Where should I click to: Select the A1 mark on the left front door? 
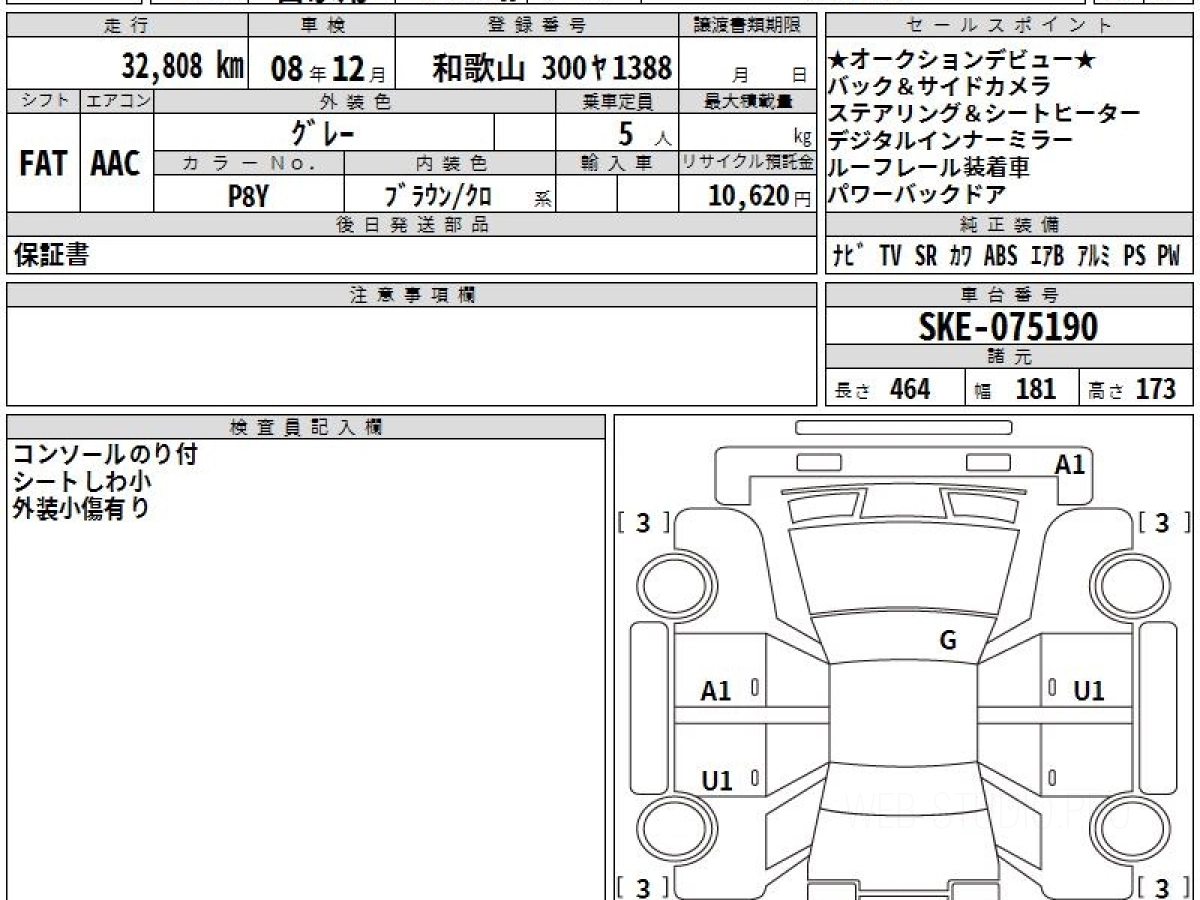(716, 690)
